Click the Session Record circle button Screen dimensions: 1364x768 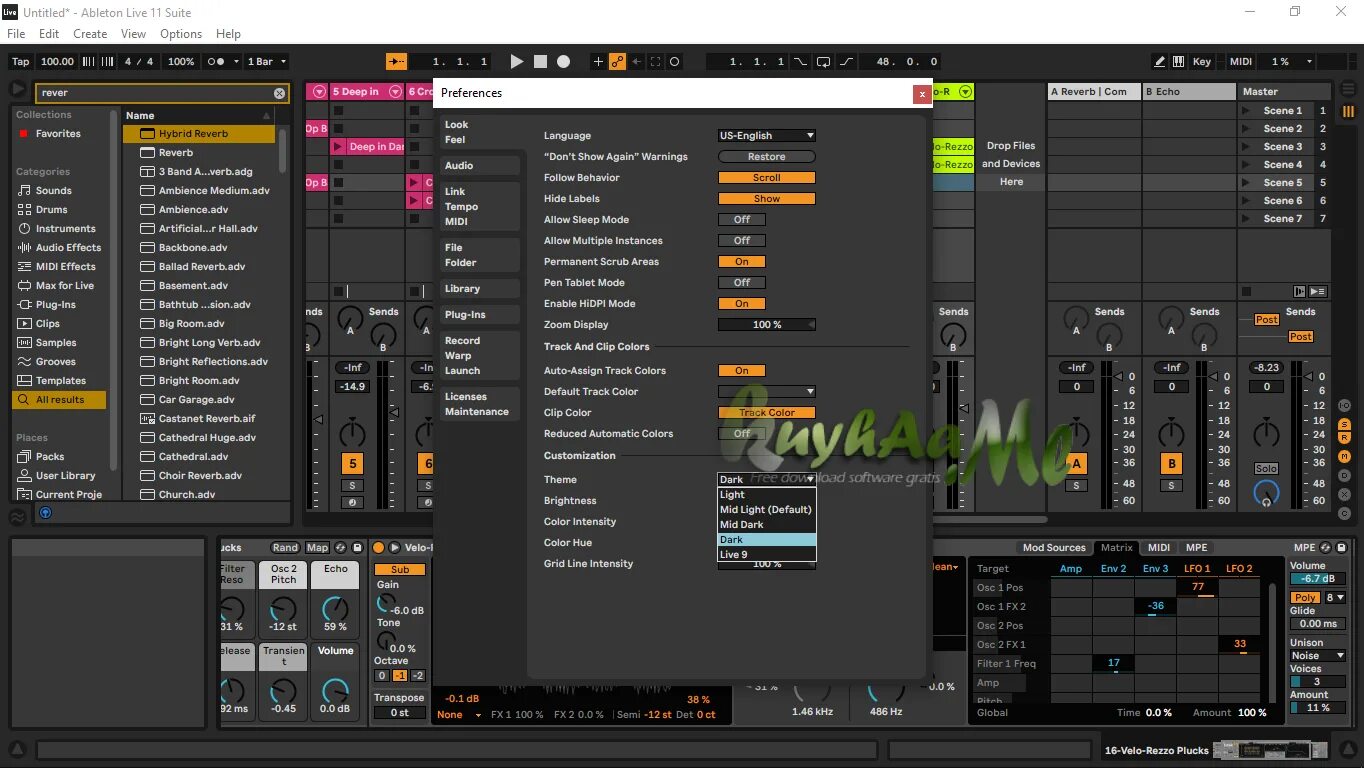[675, 61]
